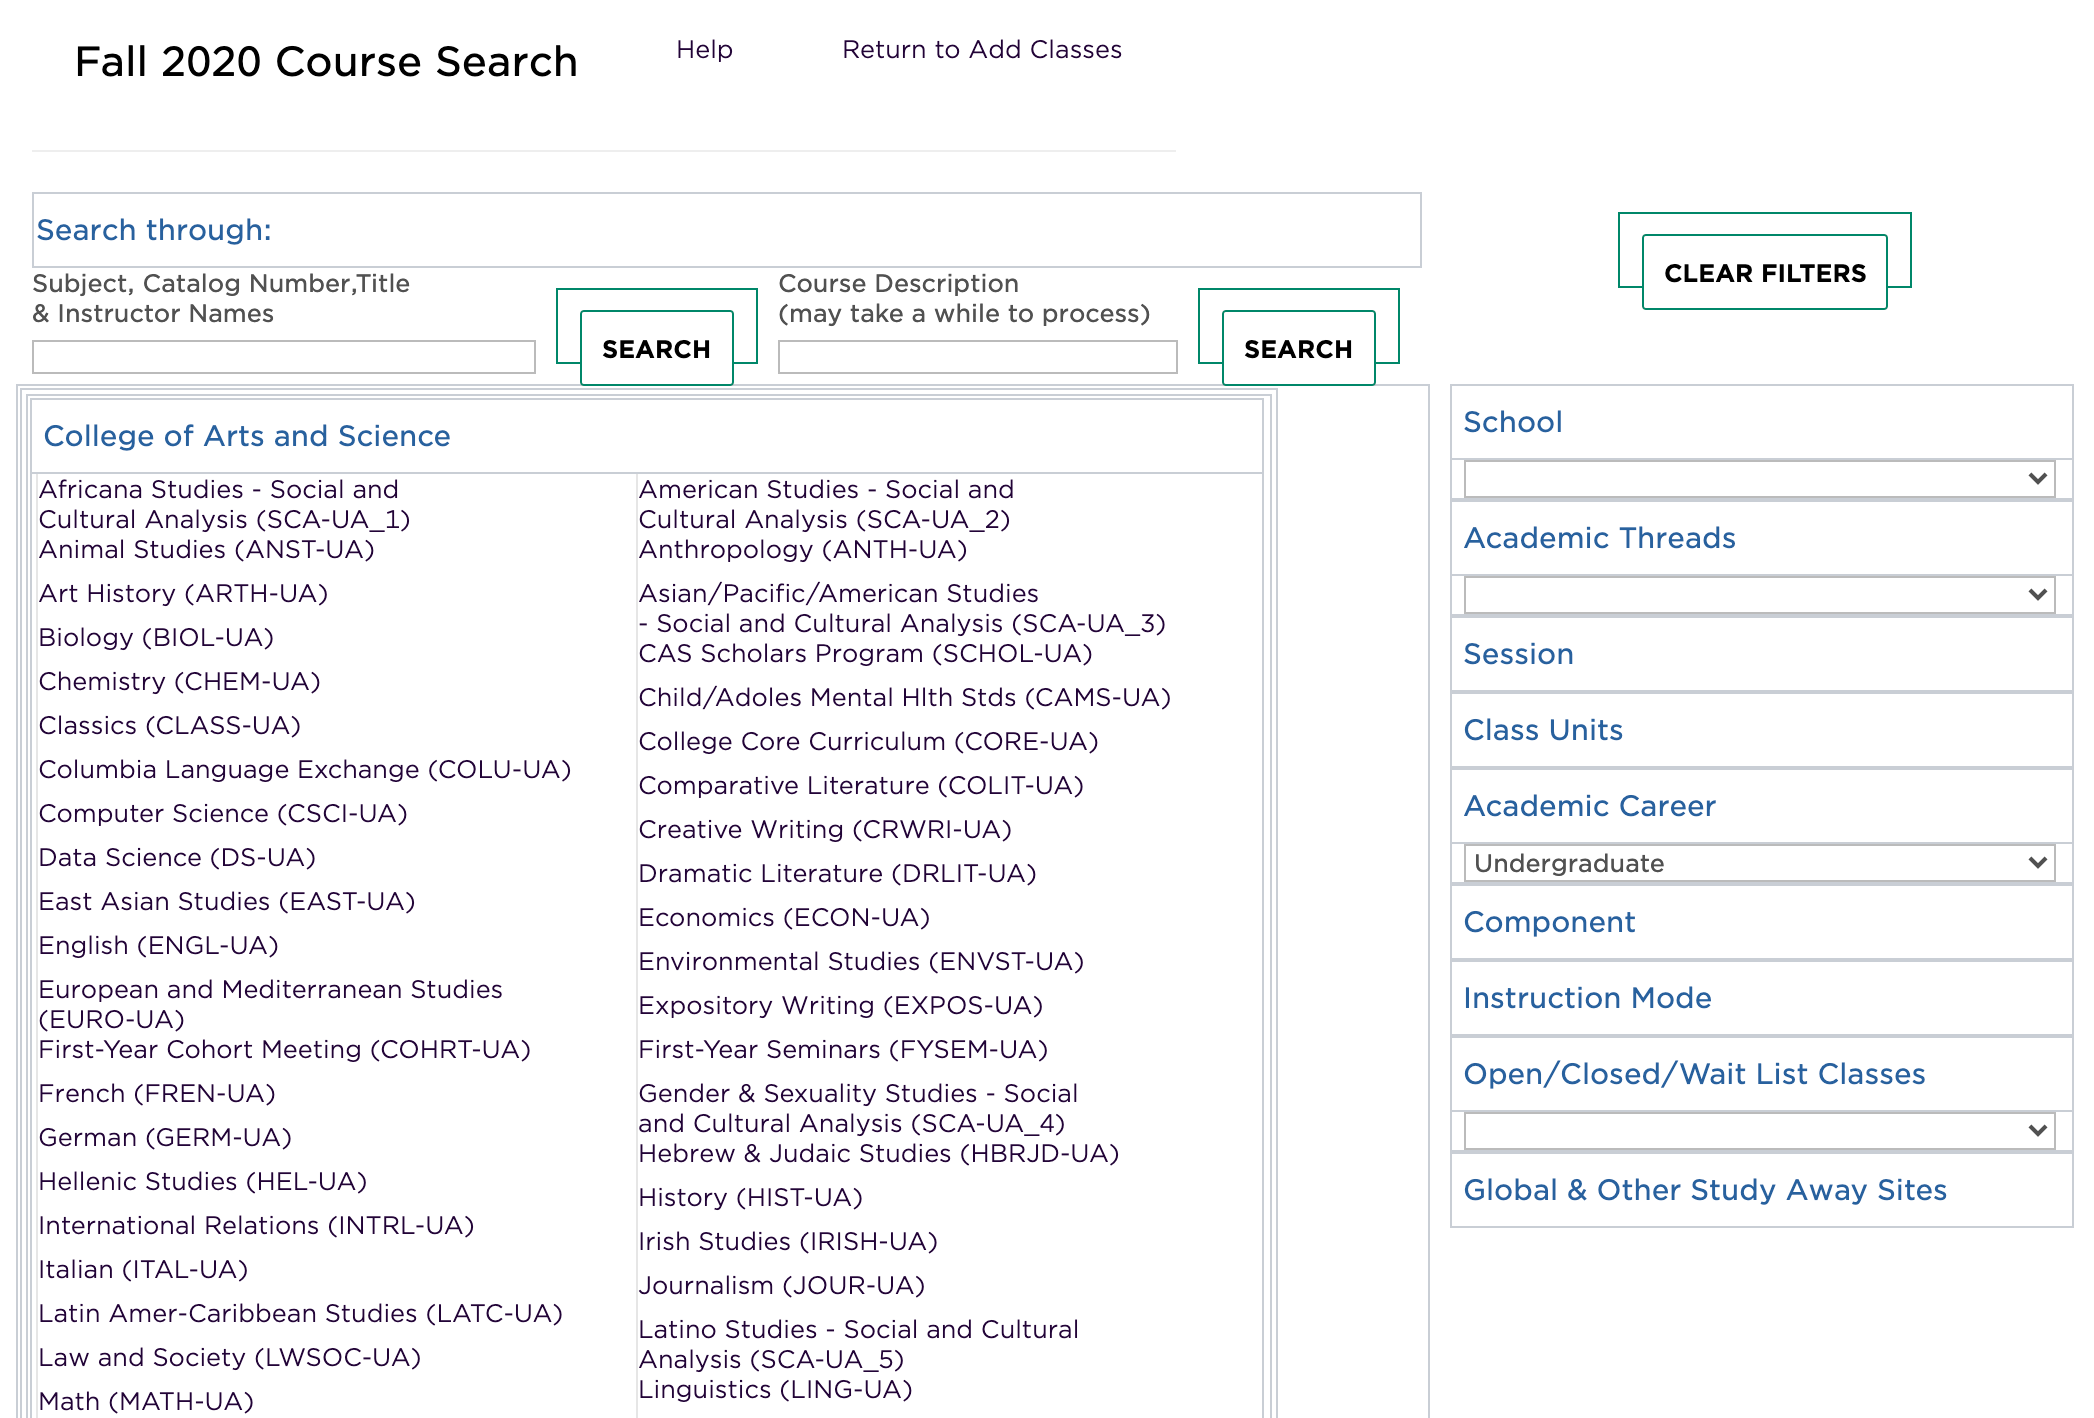Screen dimensions: 2094x1418
Task: Select Economics (ECON-UA)
Action: (784, 918)
